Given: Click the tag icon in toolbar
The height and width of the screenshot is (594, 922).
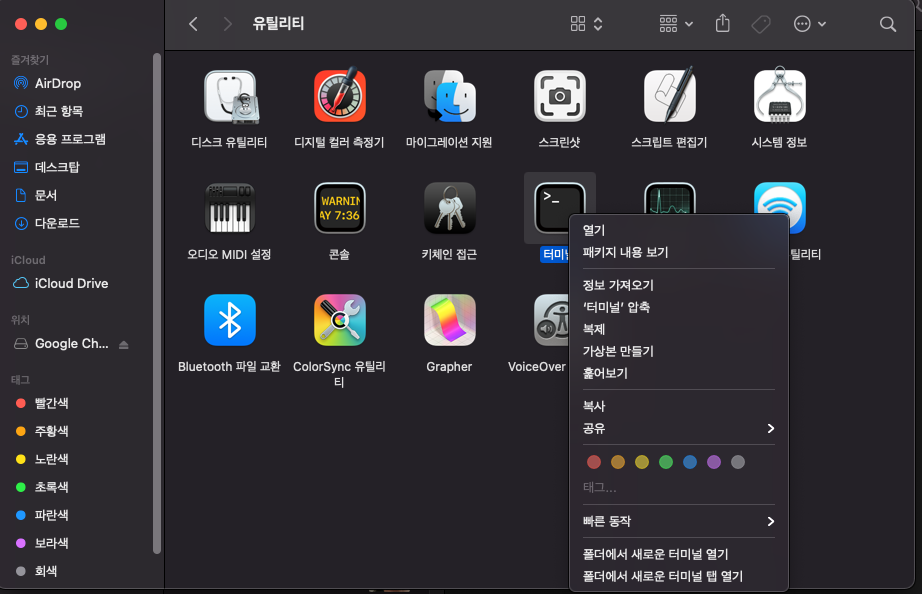Looking at the screenshot, I should tap(761, 24).
